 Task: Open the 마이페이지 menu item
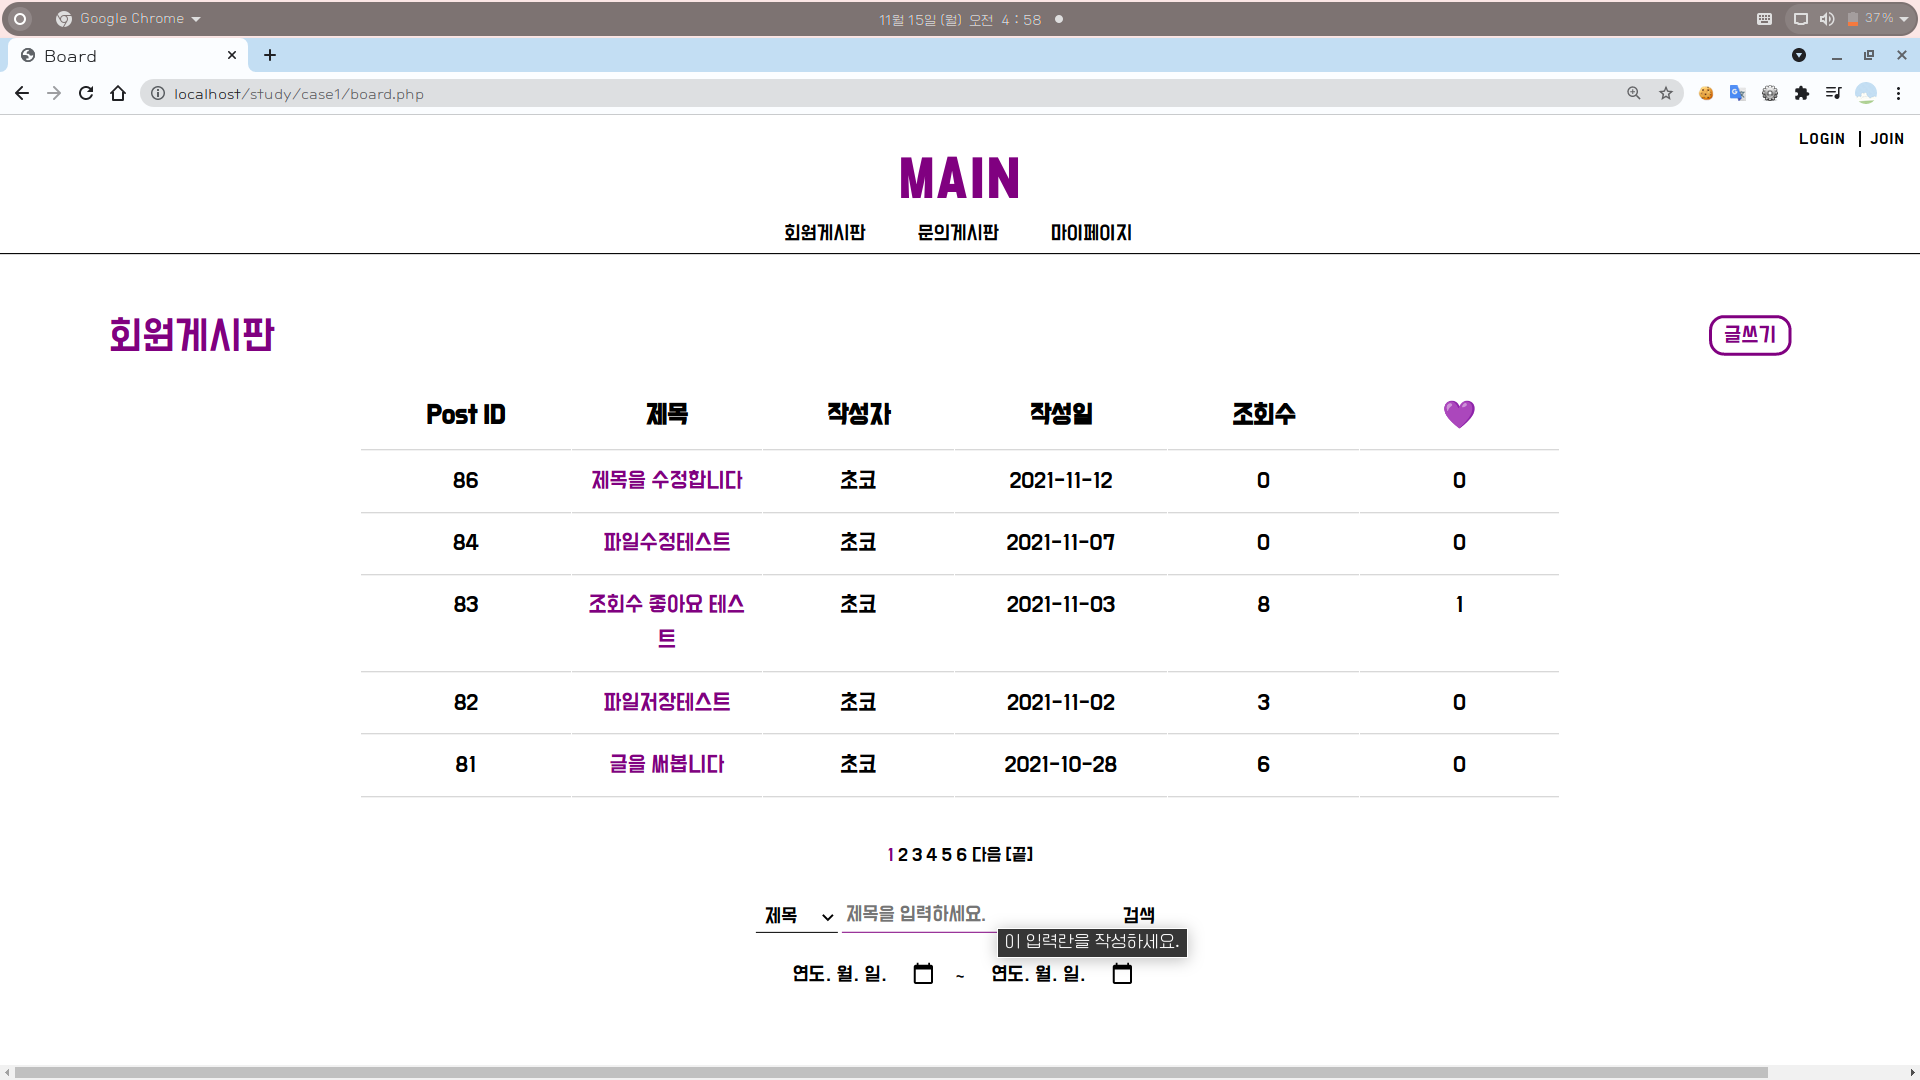(1091, 232)
